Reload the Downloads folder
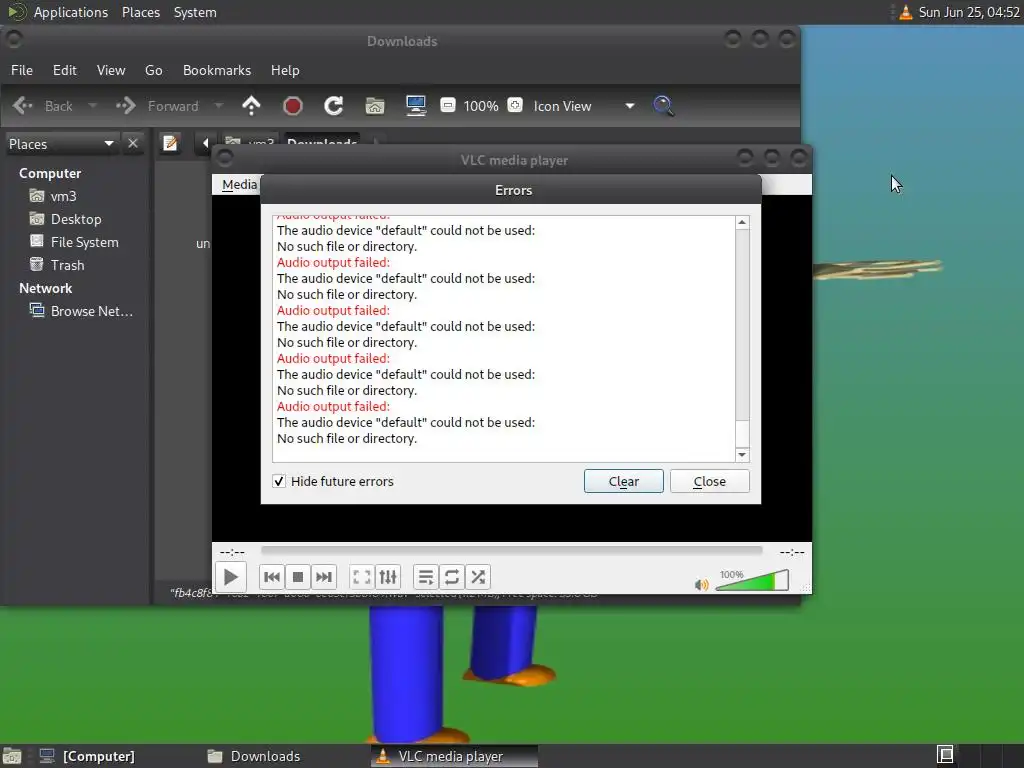Viewport: 1024px width, 768px height. [x=334, y=106]
